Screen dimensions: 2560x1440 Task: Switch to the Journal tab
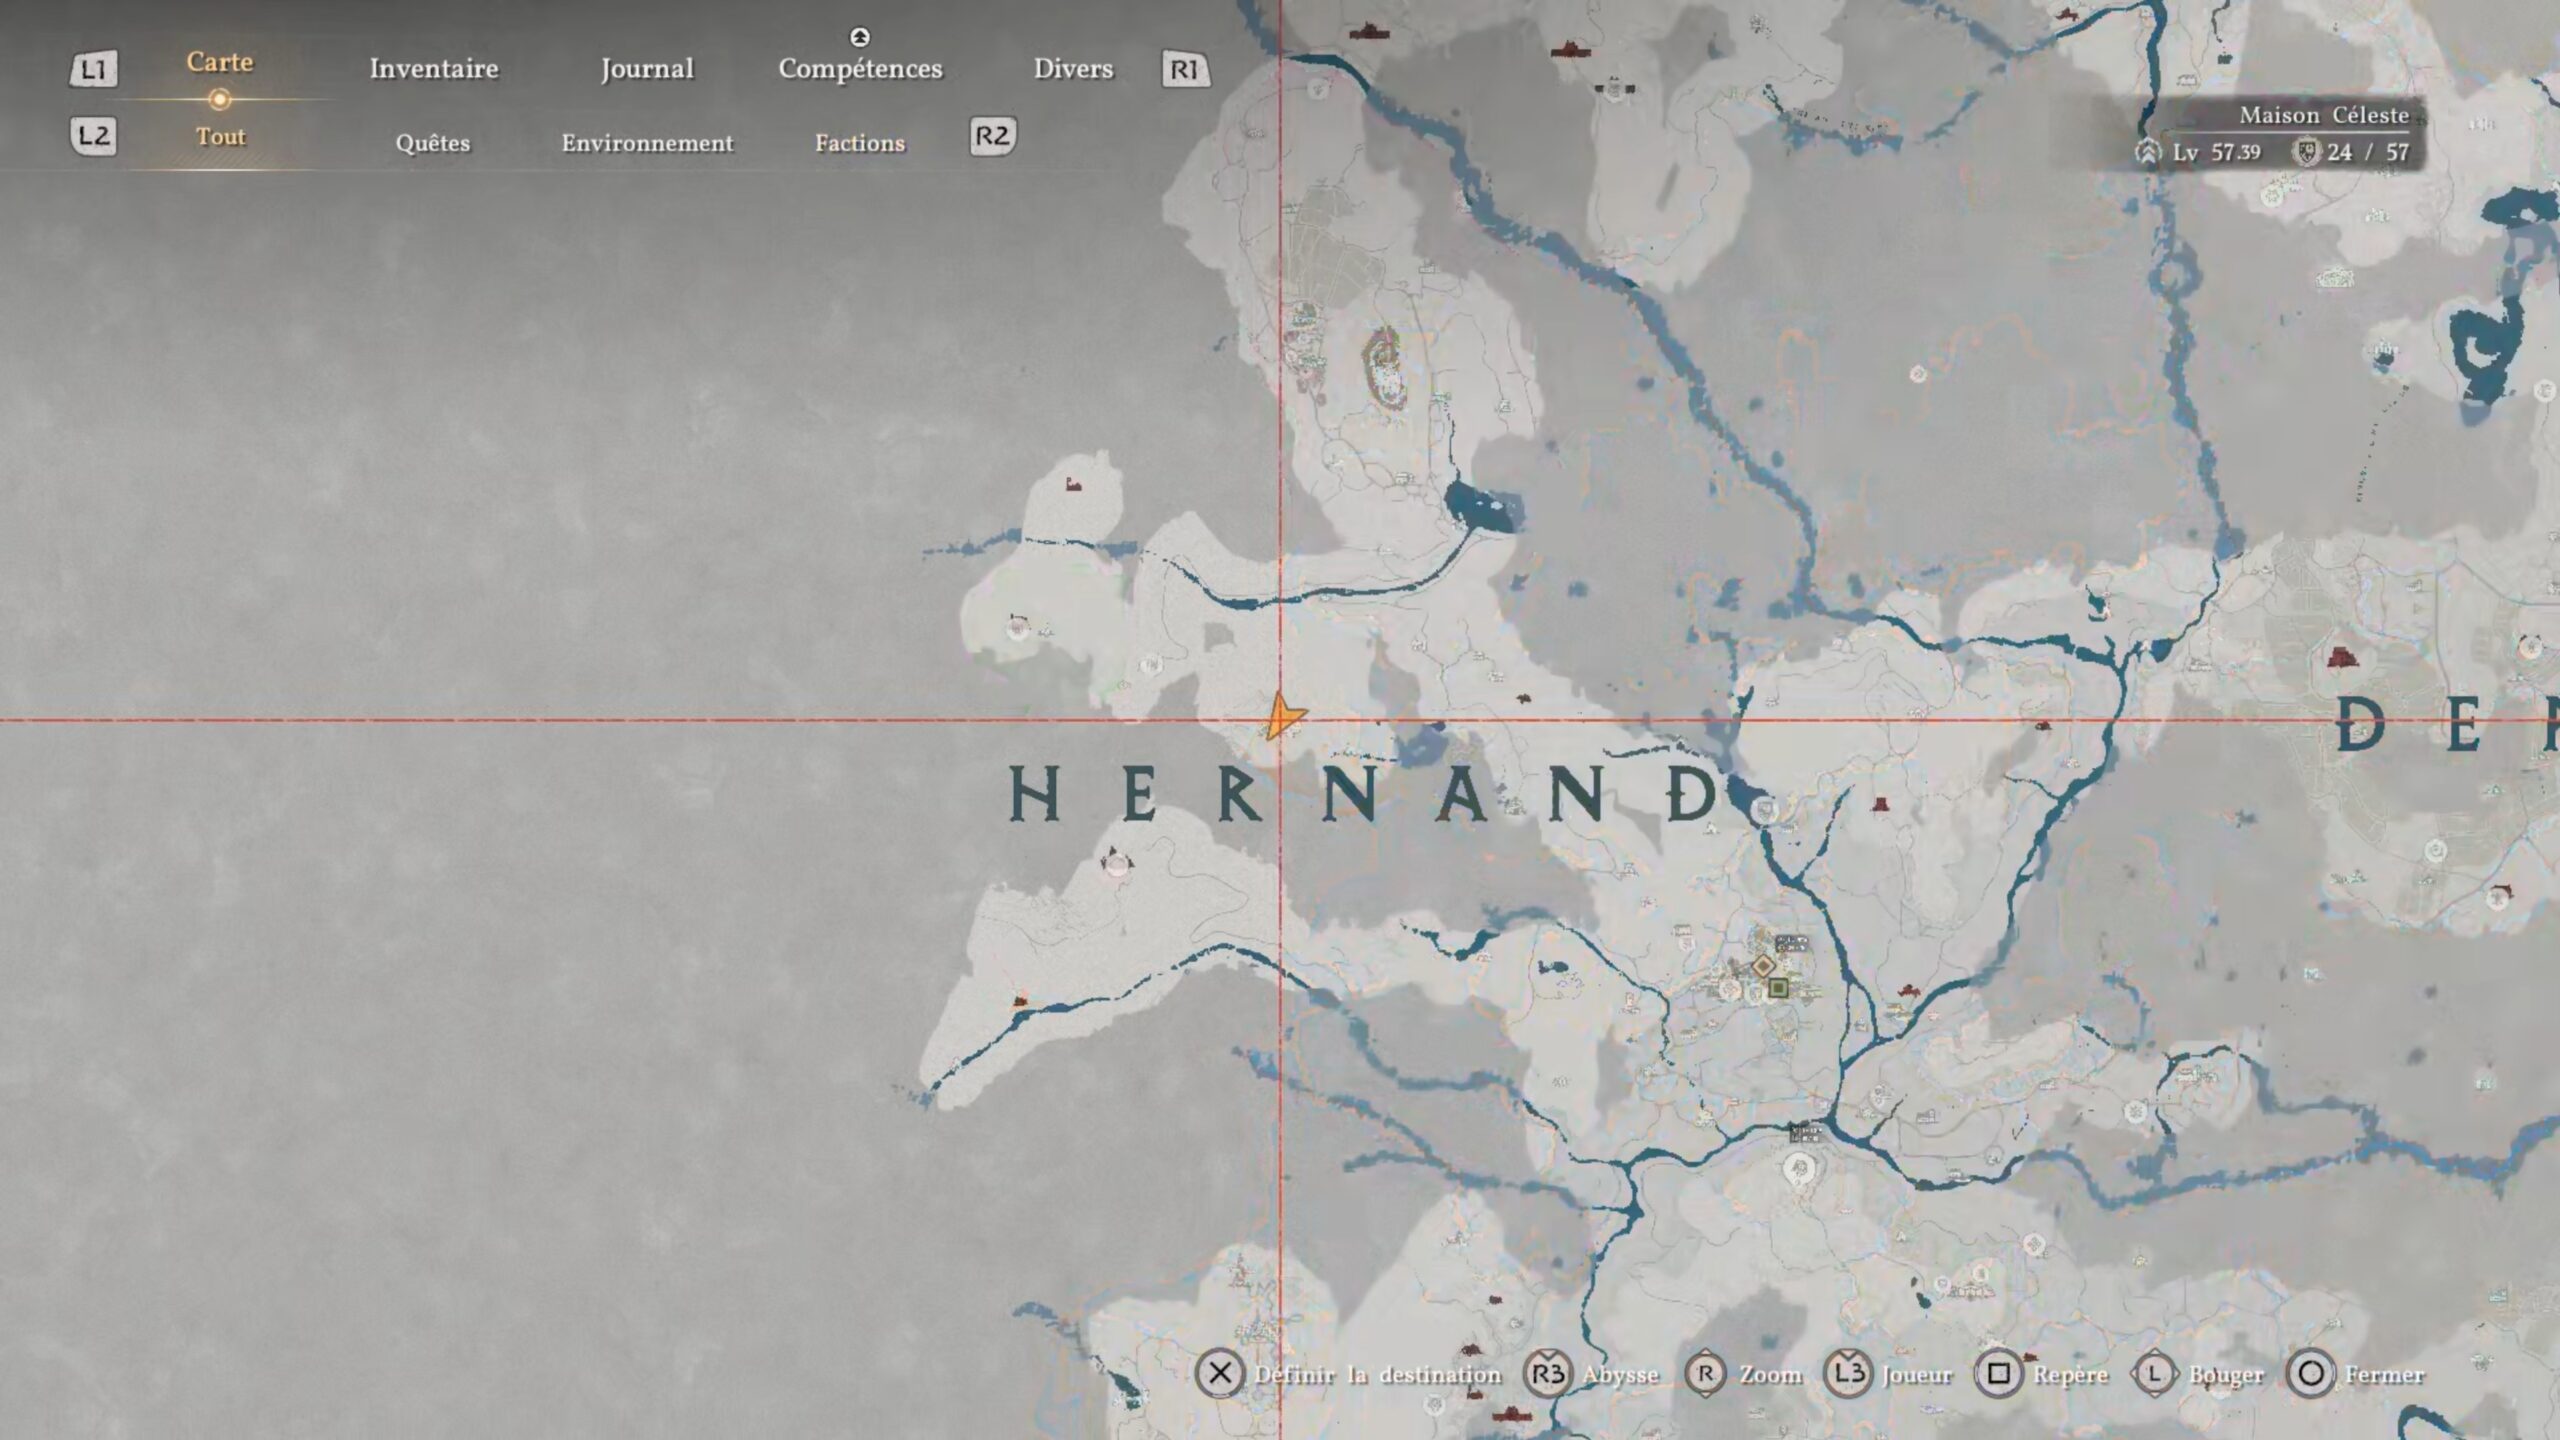click(x=646, y=69)
